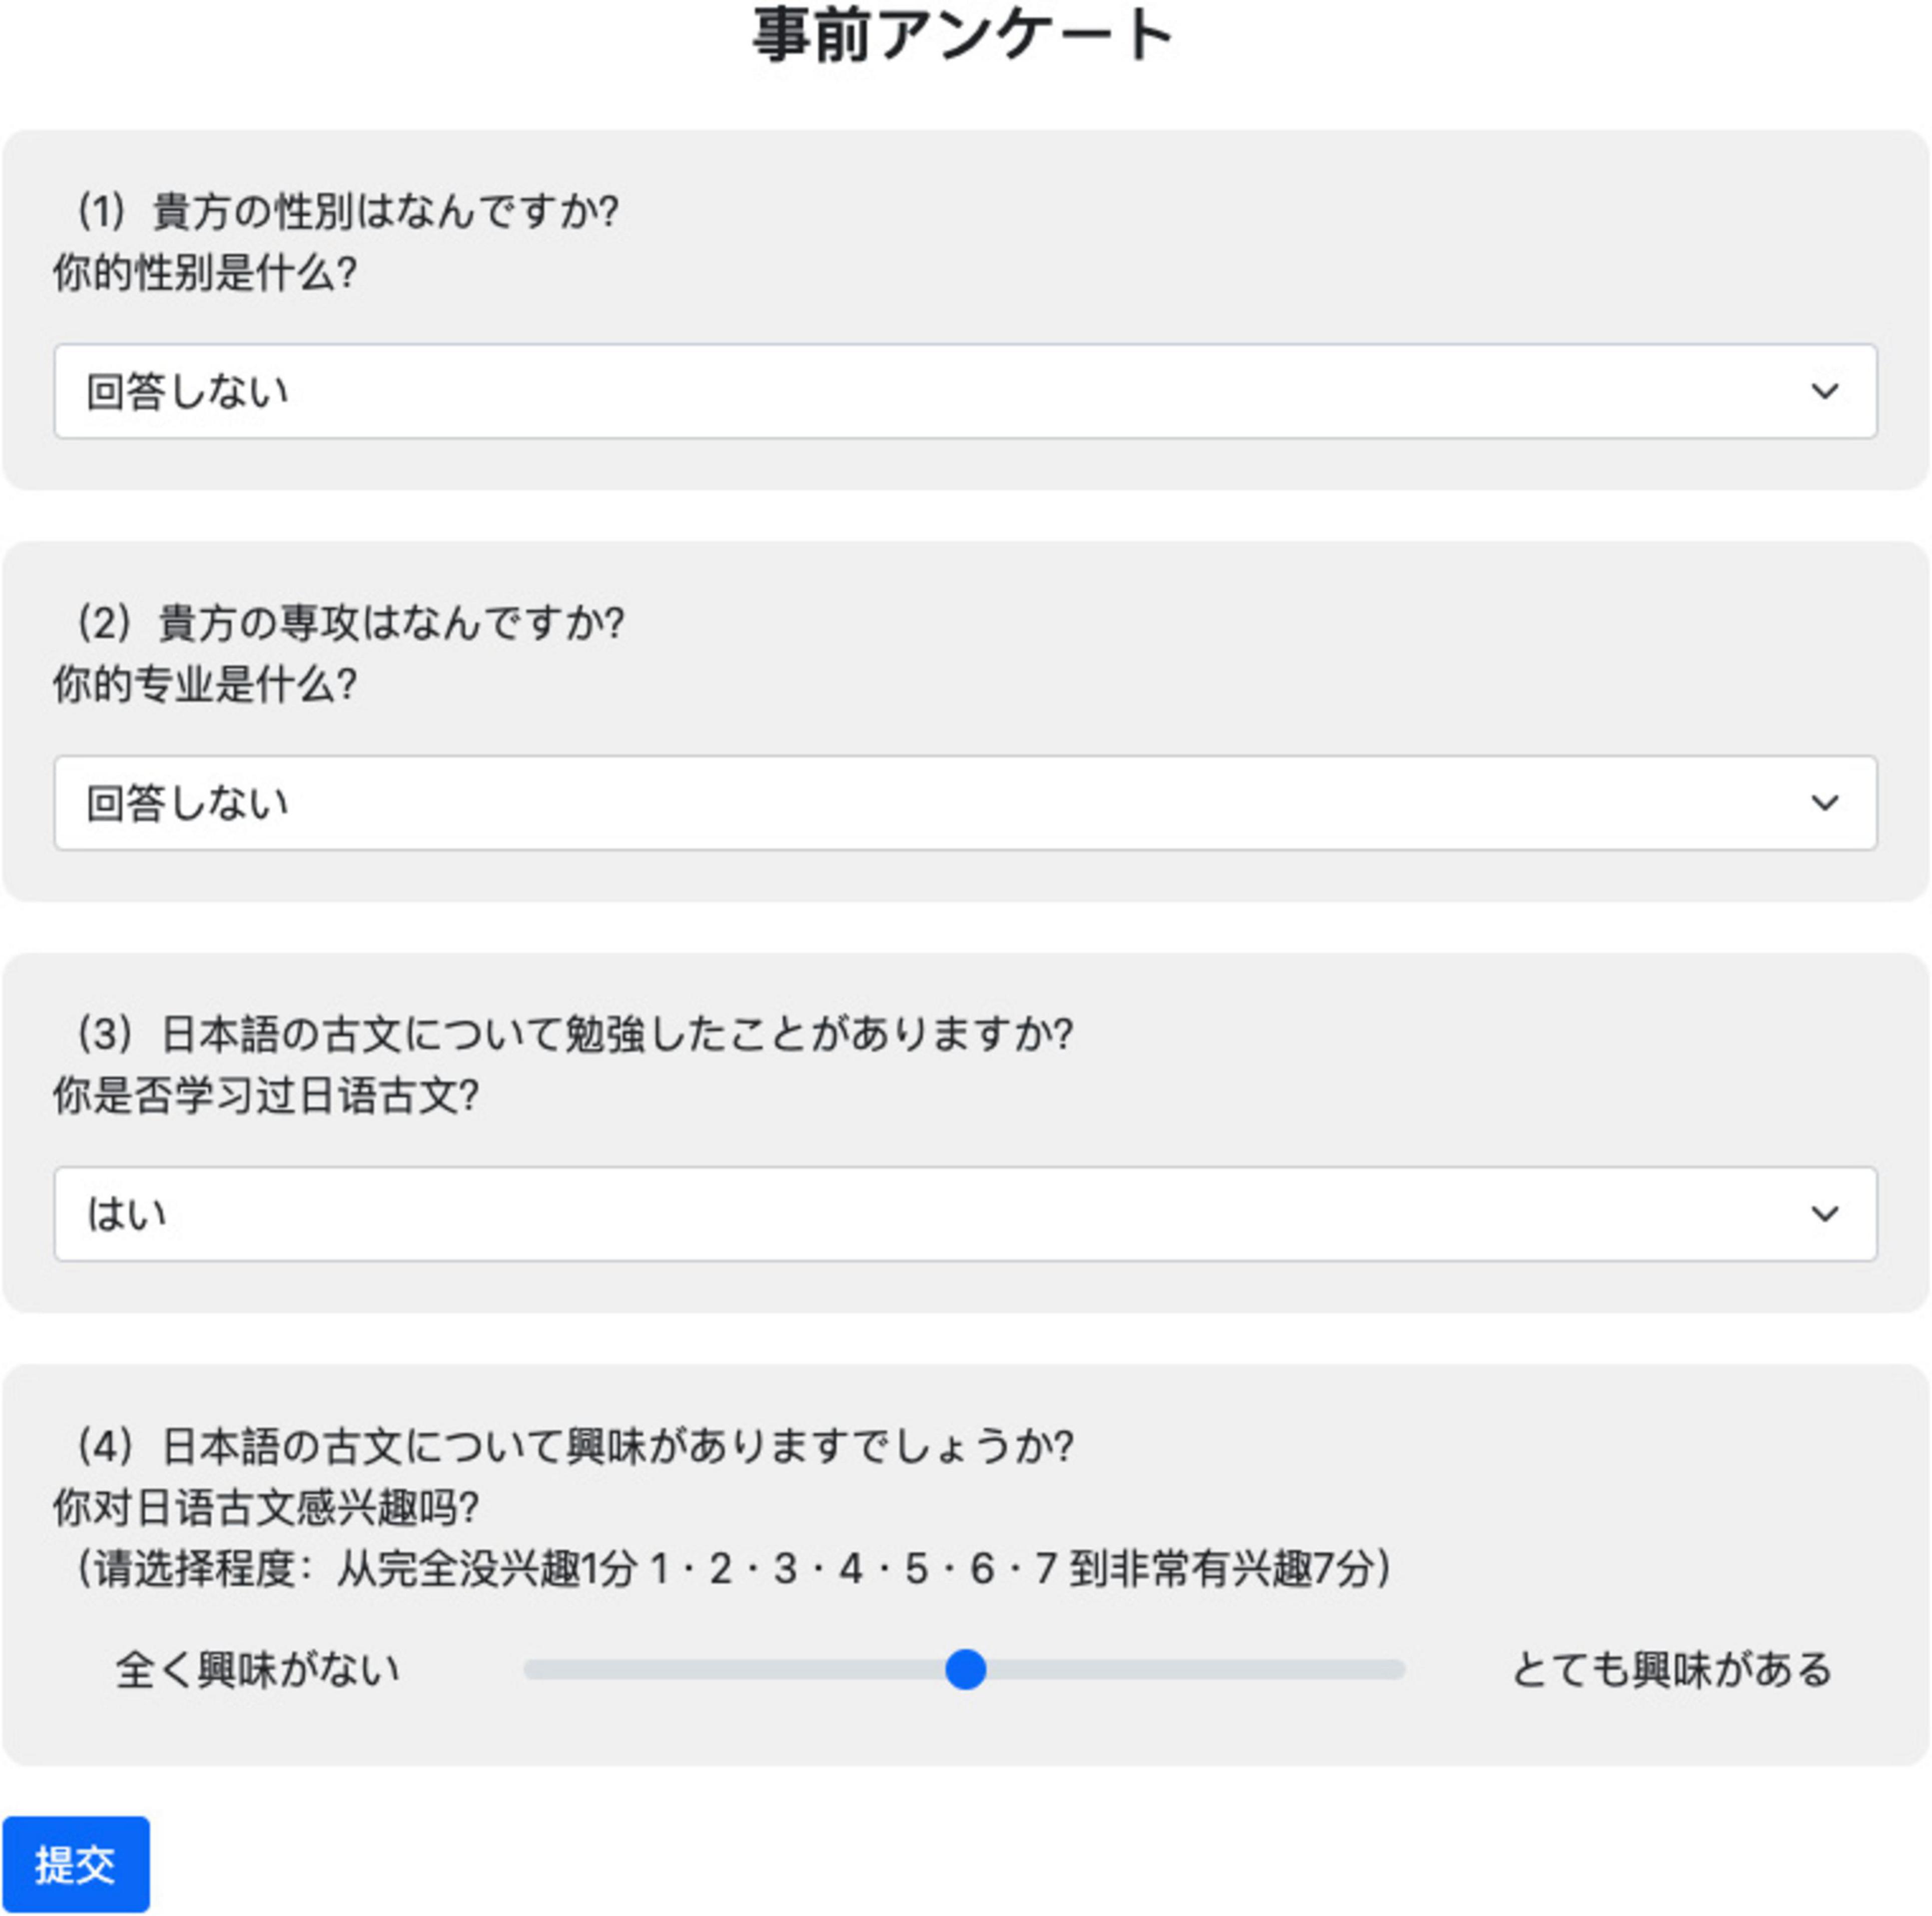Click the slider track right of the thumb
The width and height of the screenshot is (1932, 1916).
1196,1669
